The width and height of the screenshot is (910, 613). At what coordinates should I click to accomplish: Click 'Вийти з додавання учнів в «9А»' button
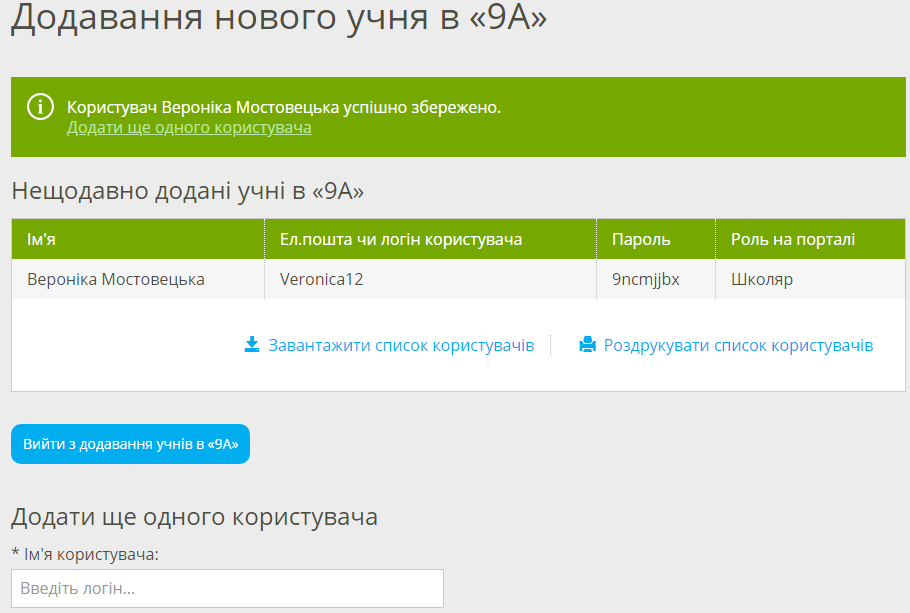click(131, 444)
